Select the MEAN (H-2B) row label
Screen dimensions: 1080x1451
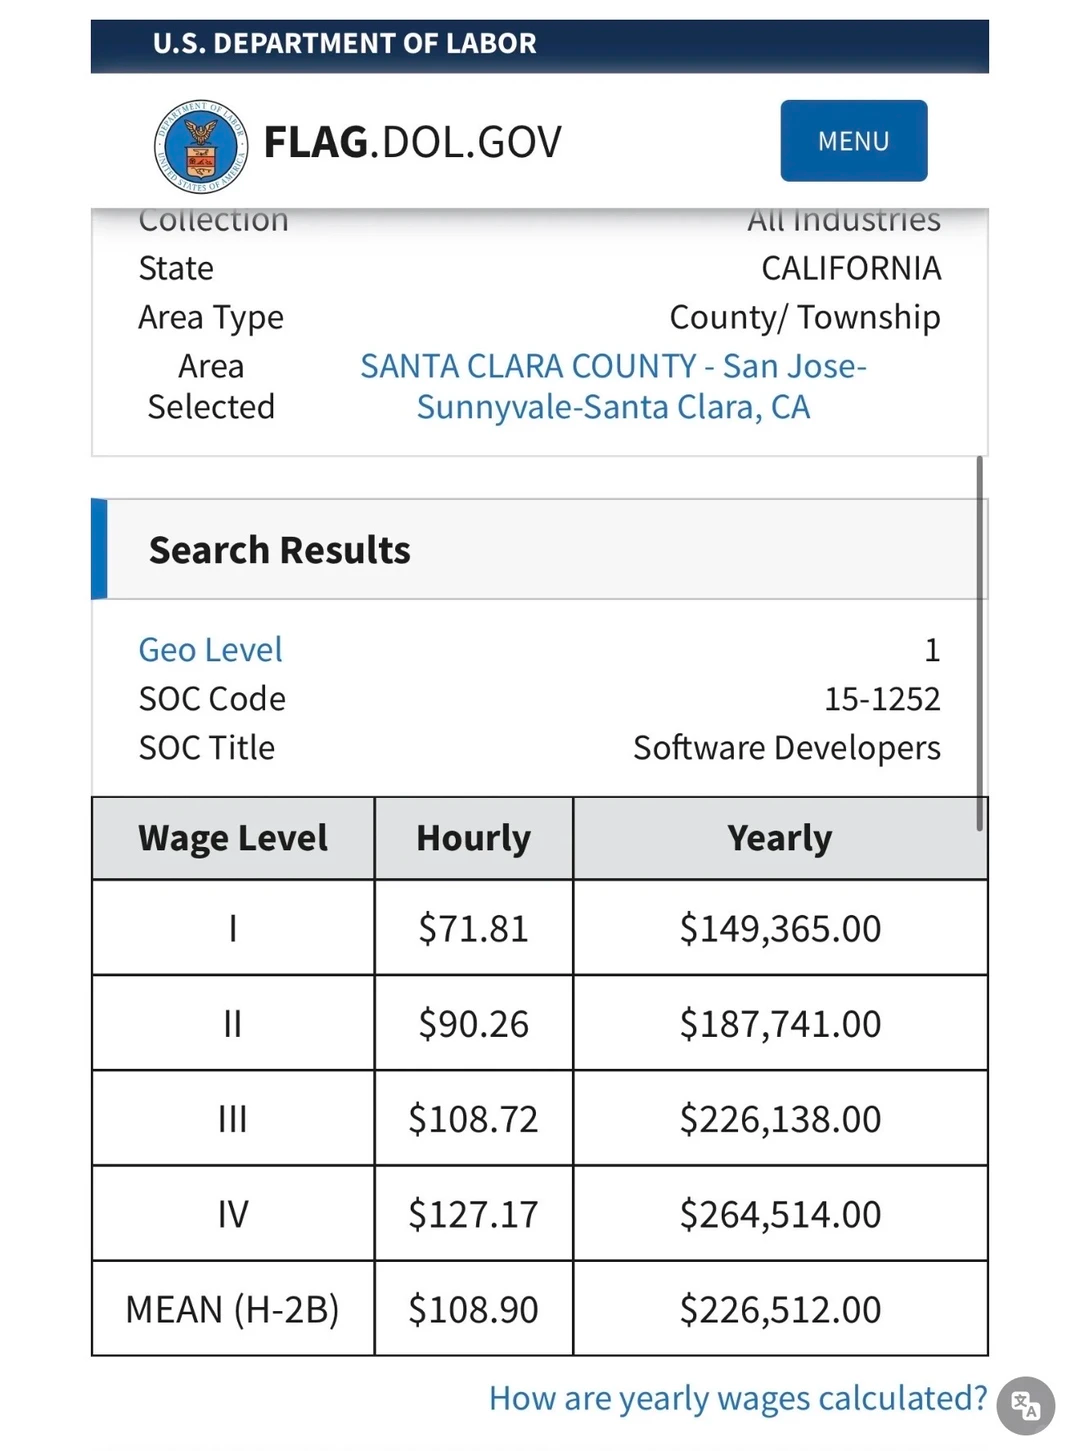click(x=233, y=1309)
